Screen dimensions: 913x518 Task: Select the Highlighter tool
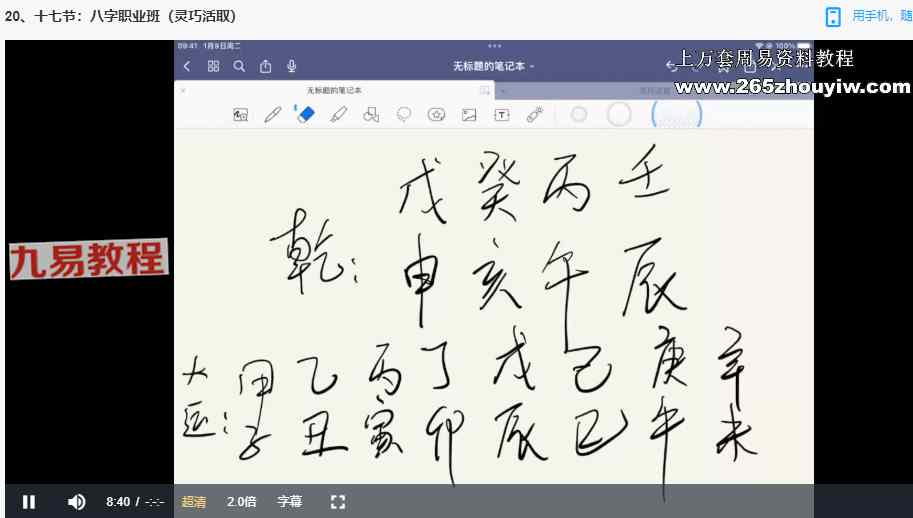coord(338,115)
